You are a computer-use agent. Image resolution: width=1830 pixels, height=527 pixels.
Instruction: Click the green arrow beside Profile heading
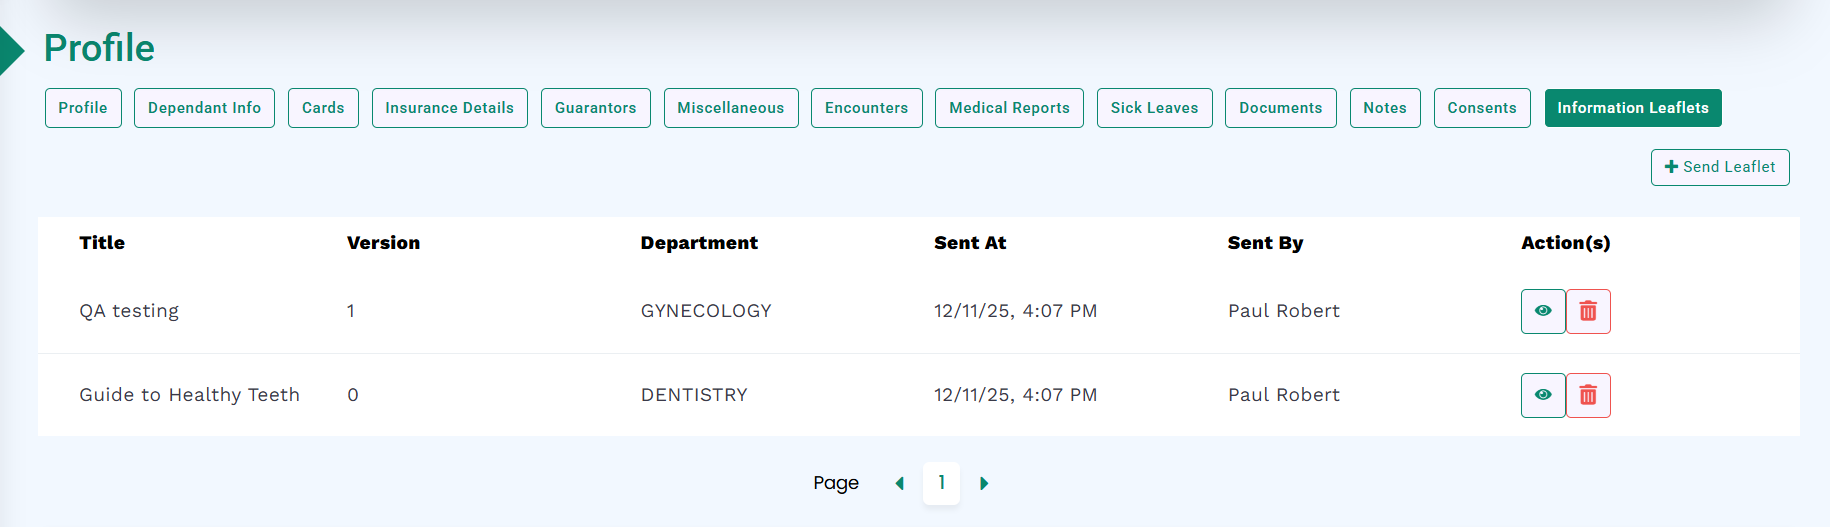(11, 50)
